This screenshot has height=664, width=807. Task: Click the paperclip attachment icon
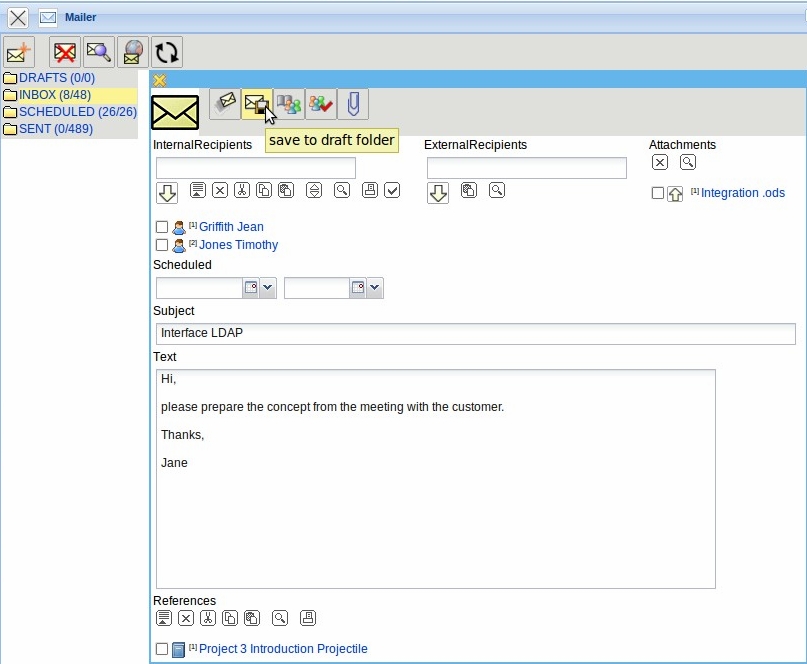pyautogui.click(x=353, y=104)
